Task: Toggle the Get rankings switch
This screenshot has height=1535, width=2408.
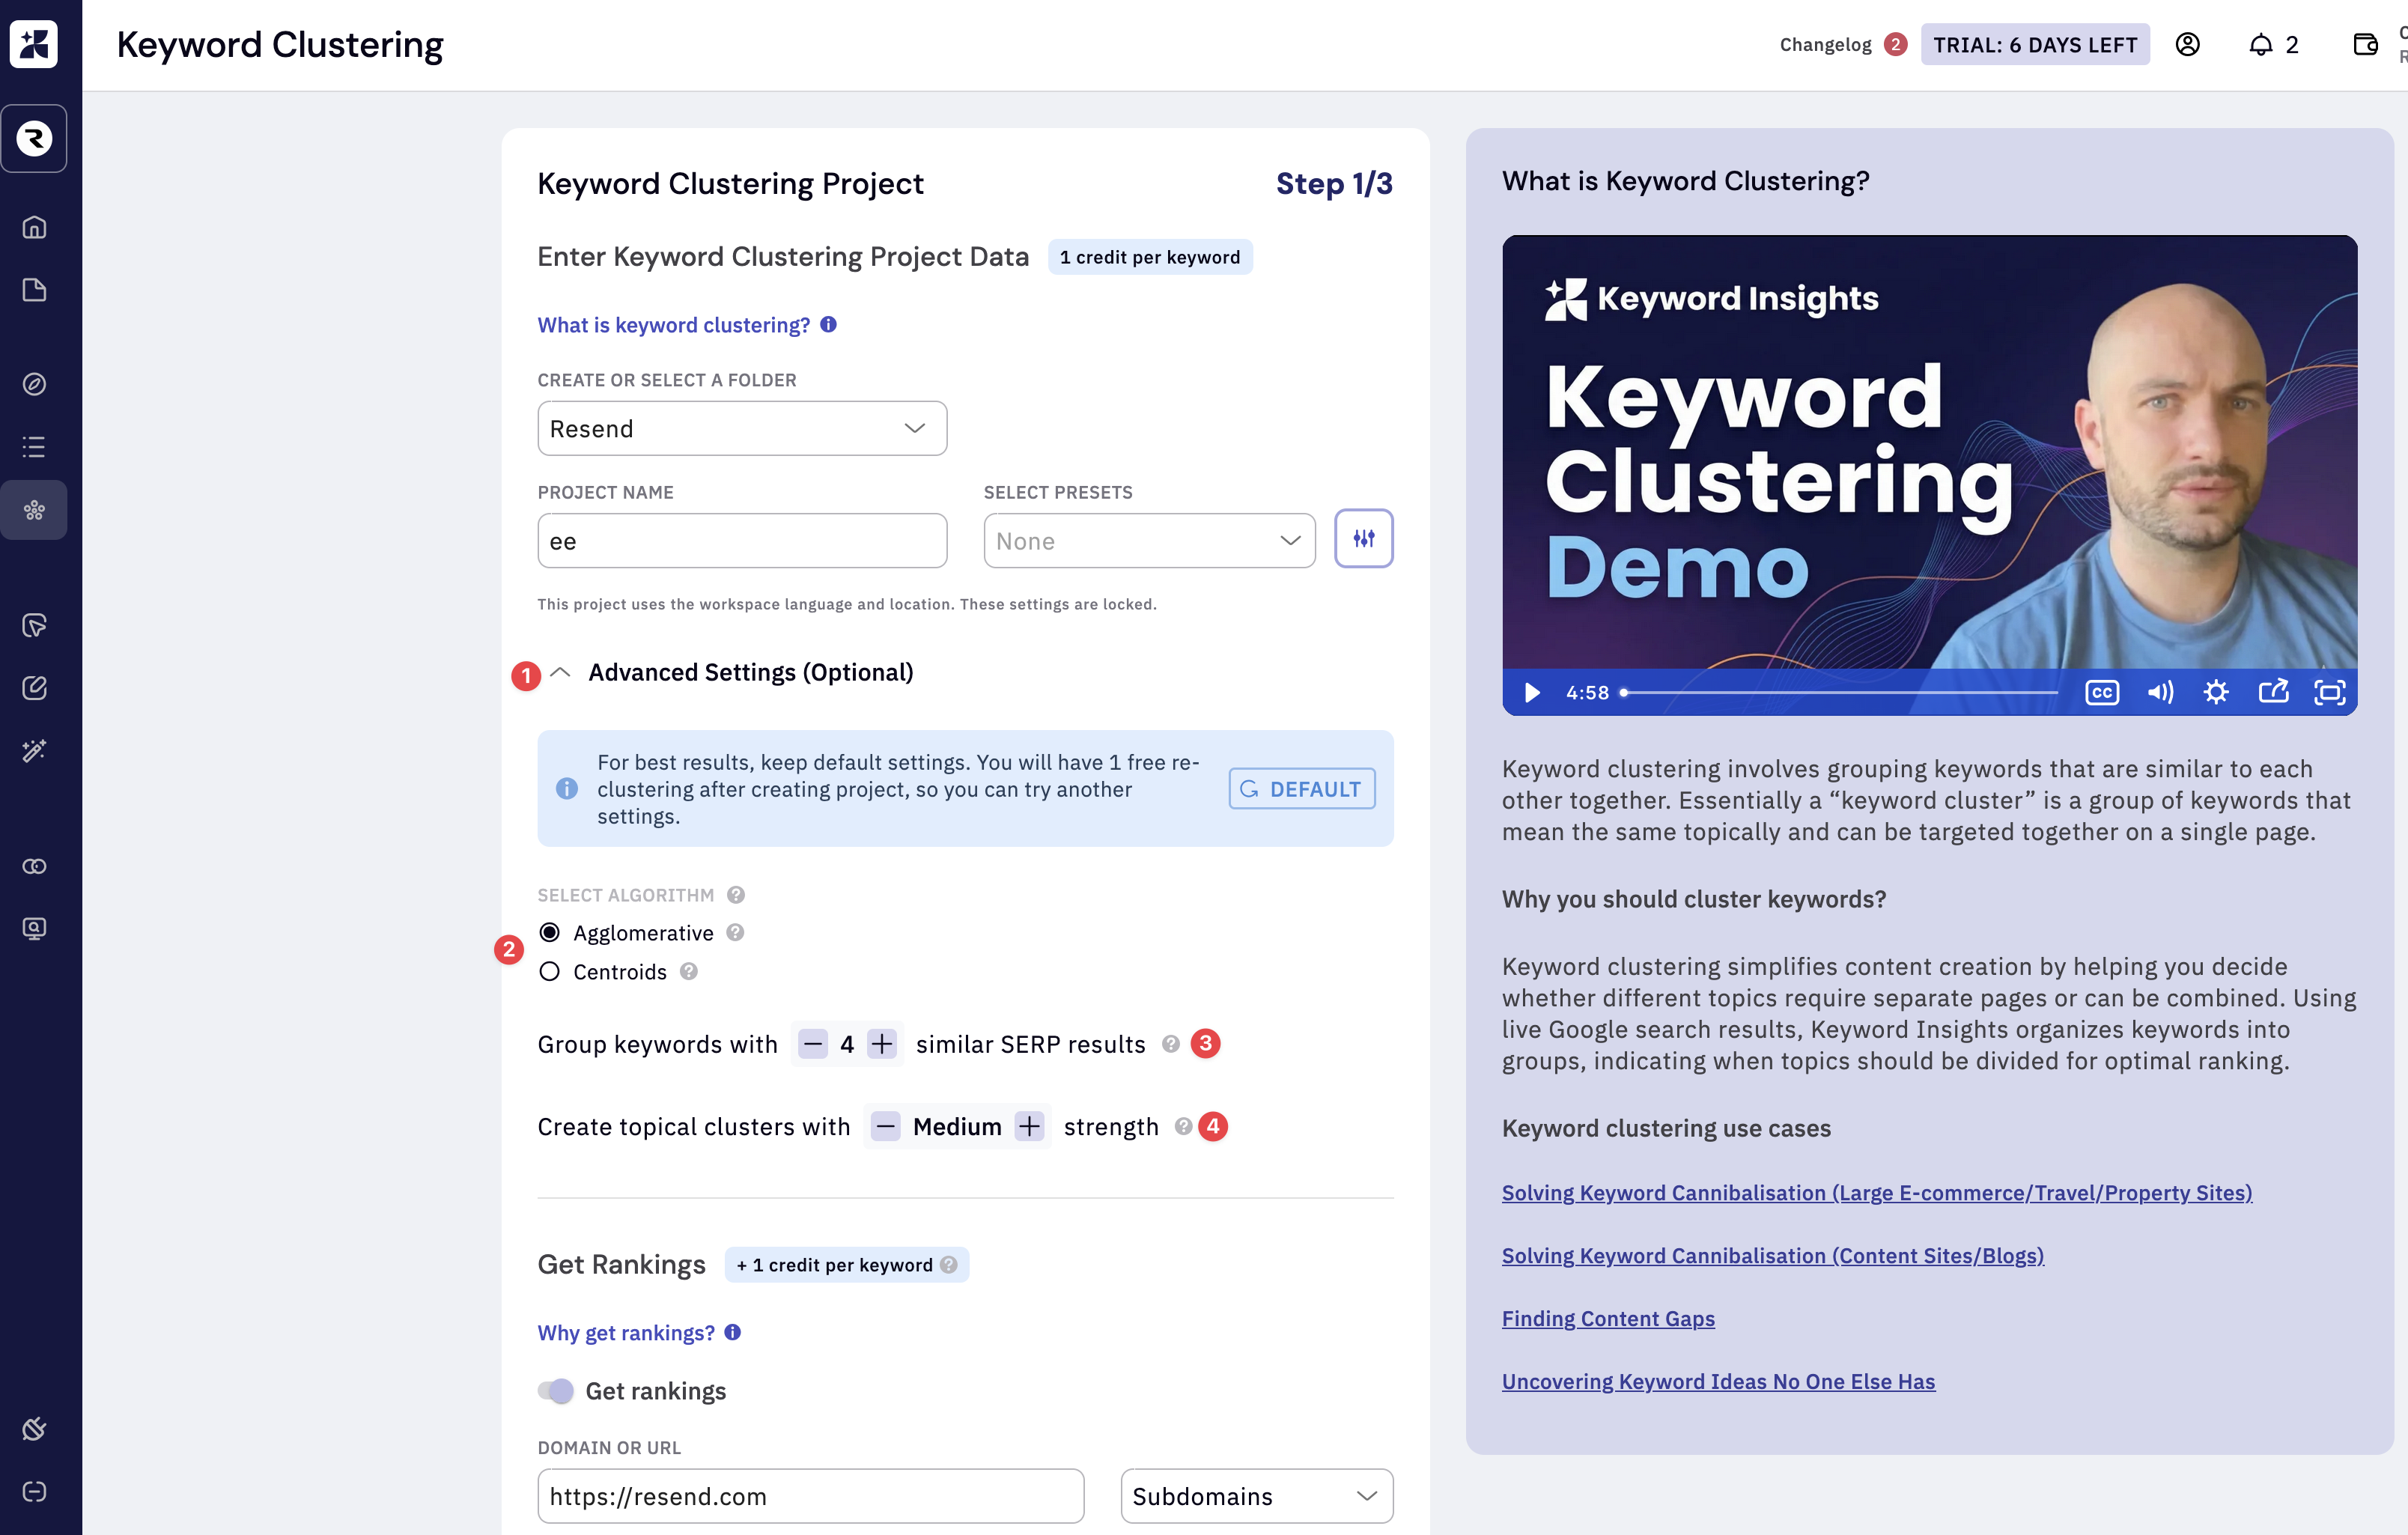Action: [x=556, y=1391]
